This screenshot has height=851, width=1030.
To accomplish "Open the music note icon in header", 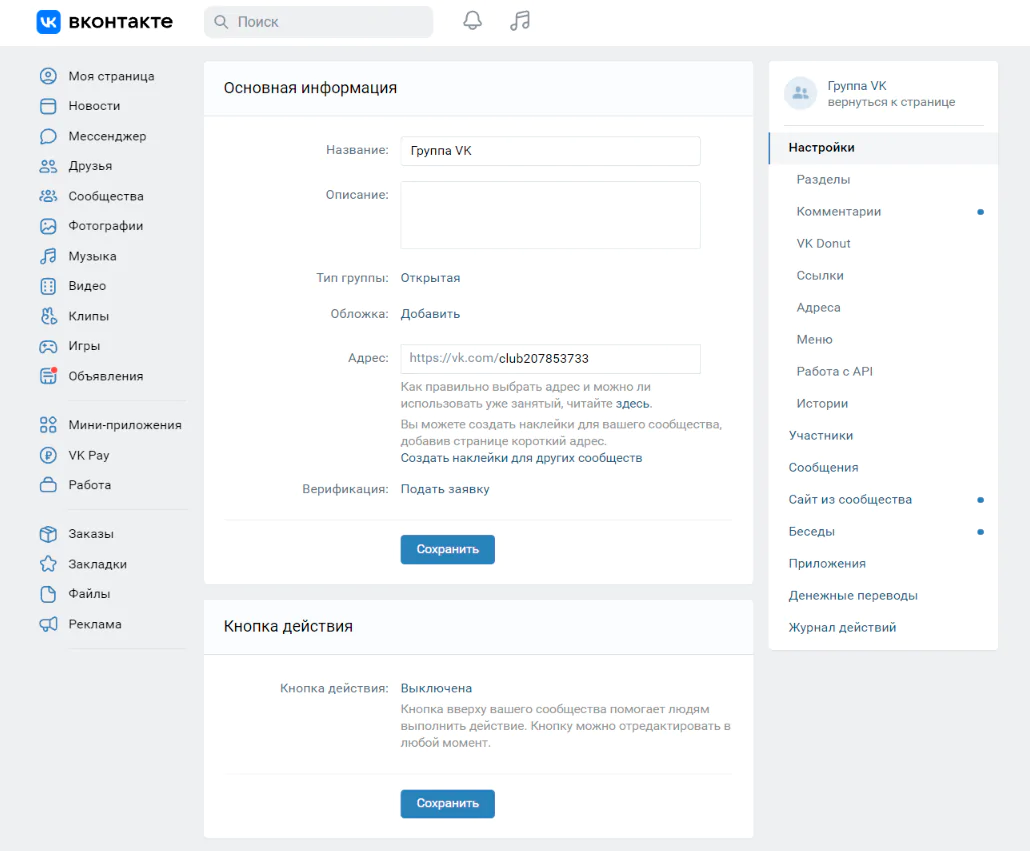I will click(519, 21).
